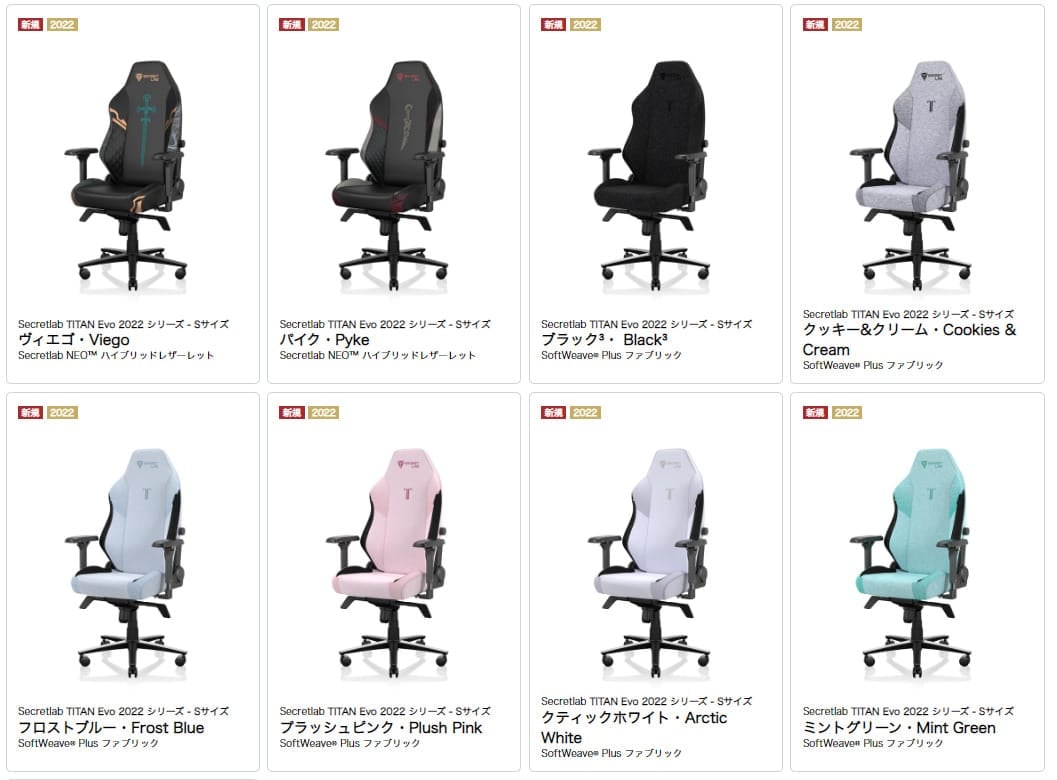The width and height of the screenshot is (1057, 780).
Task: Click the gold 2022 badge on Pyke card
Action: [324, 25]
